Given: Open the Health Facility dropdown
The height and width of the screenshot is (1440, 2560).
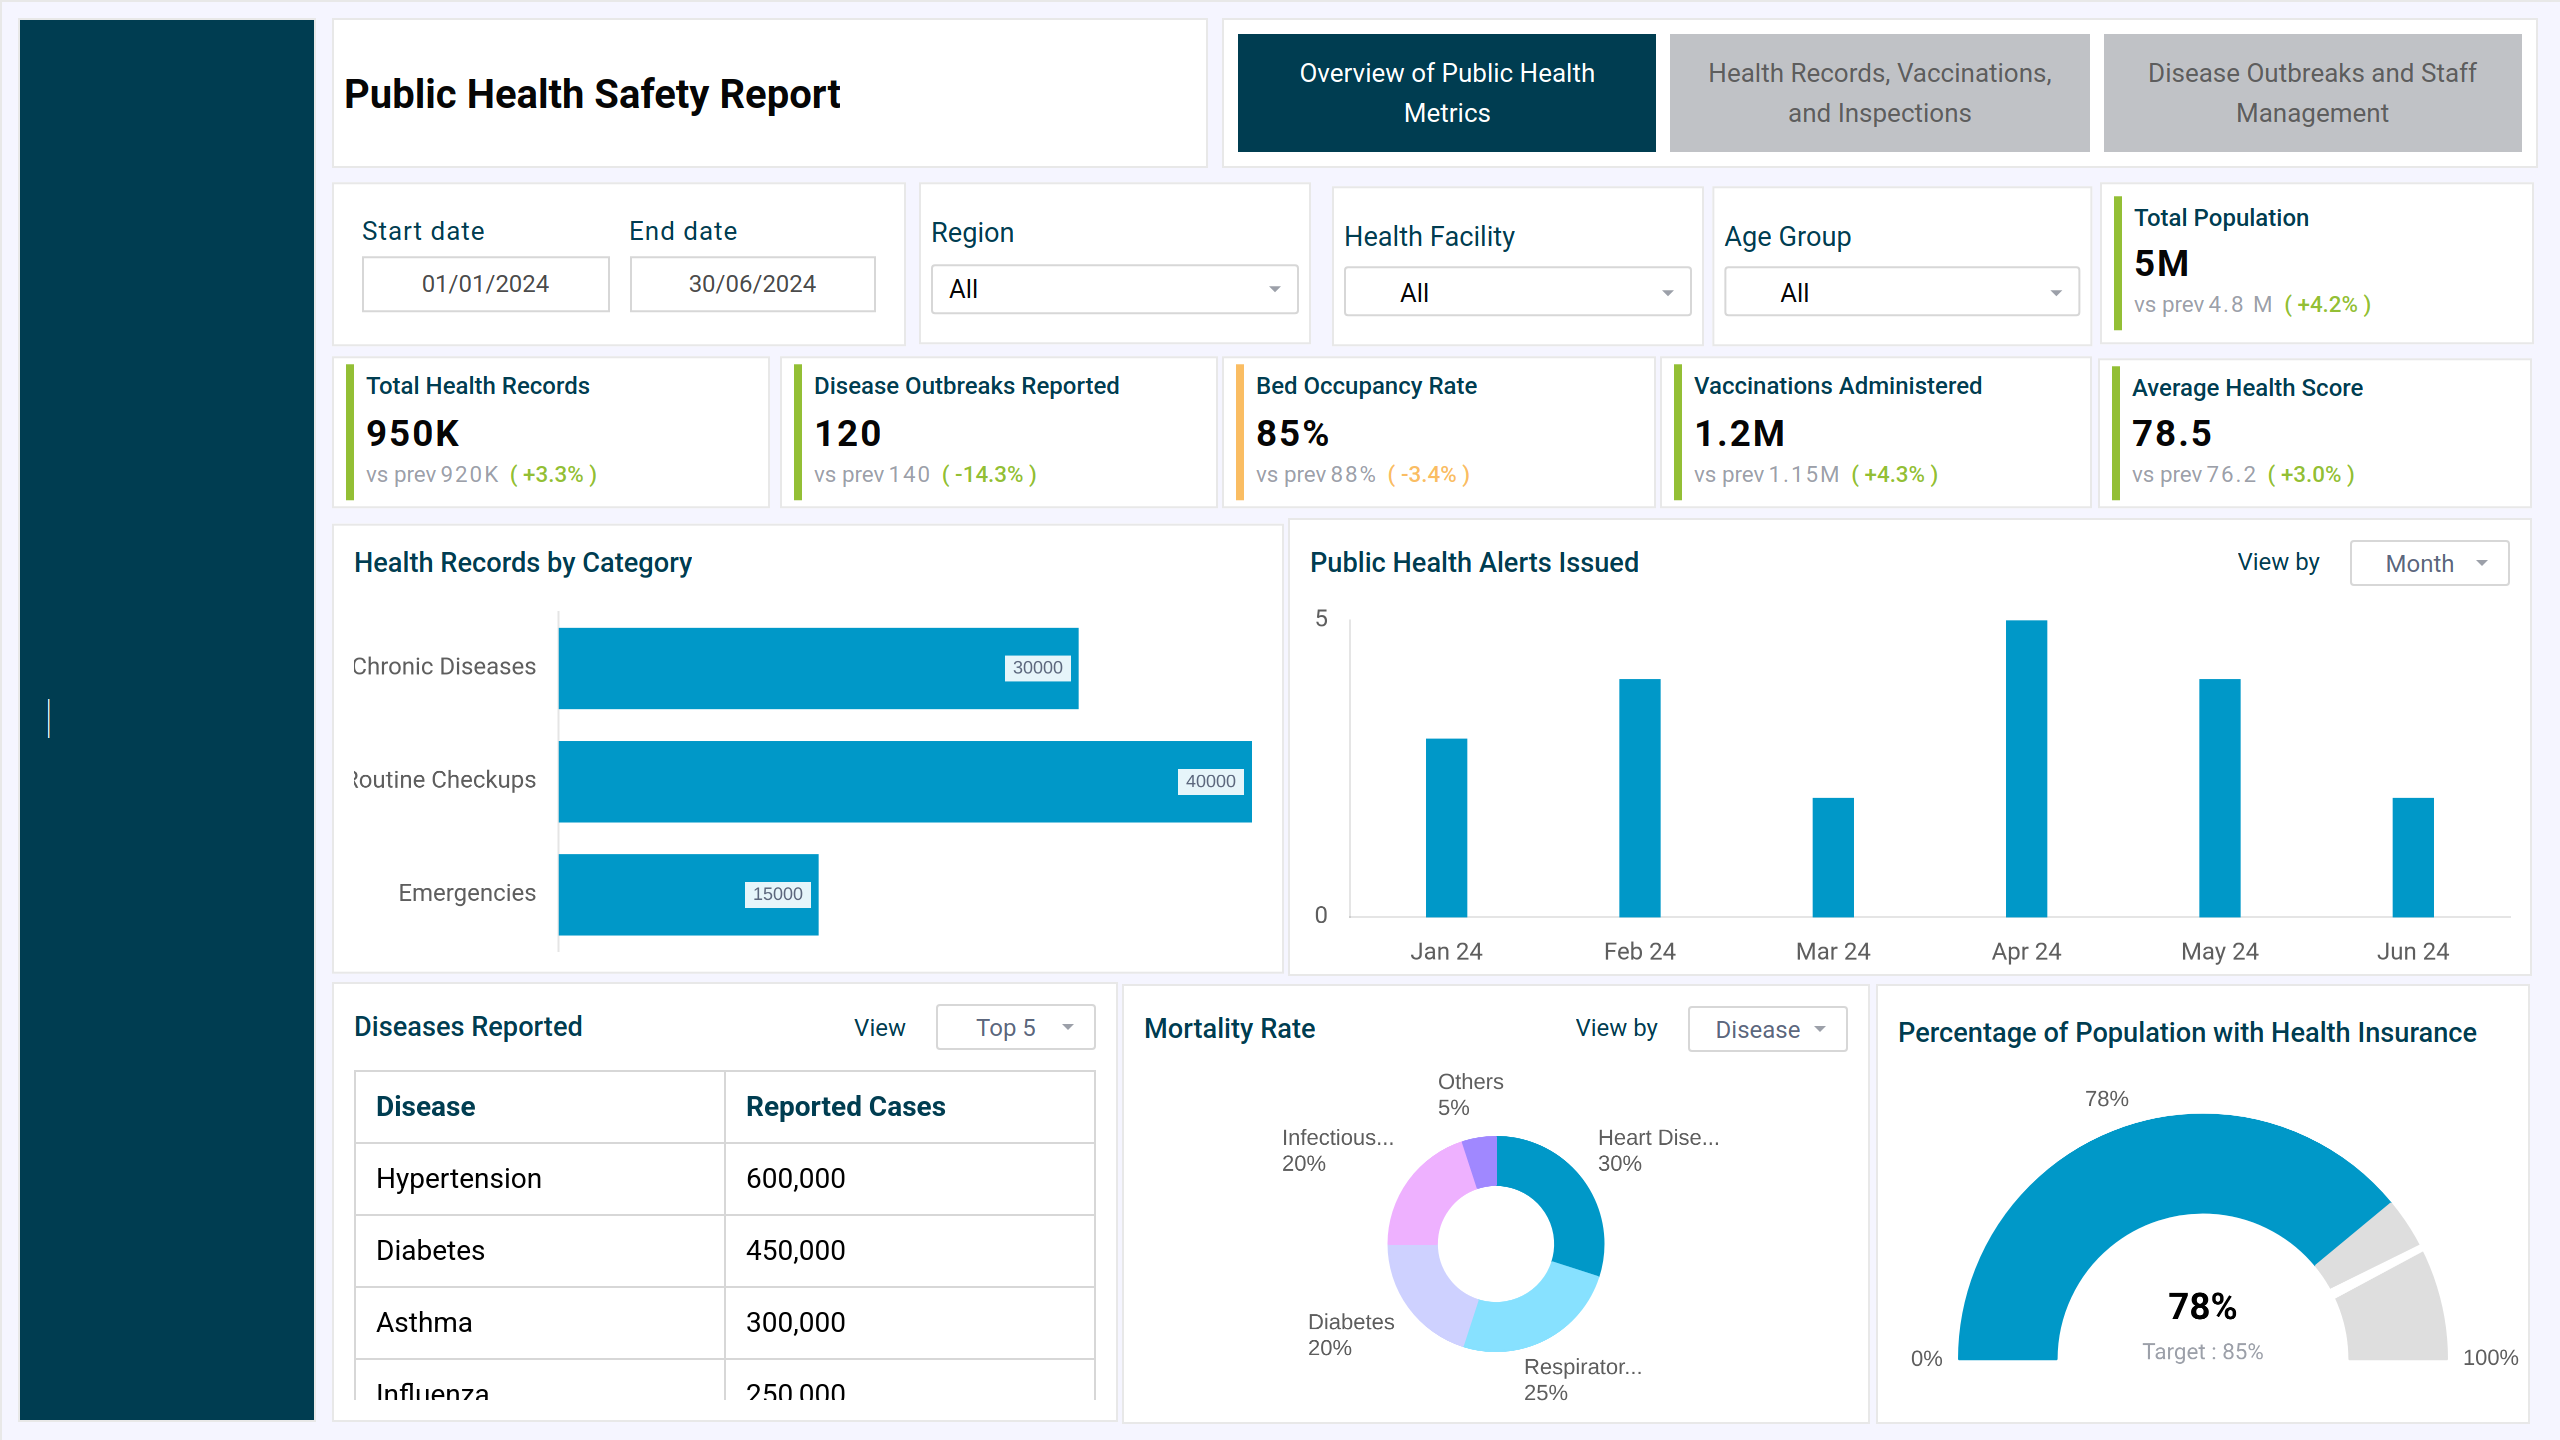Looking at the screenshot, I should [x=1517, y=292].
